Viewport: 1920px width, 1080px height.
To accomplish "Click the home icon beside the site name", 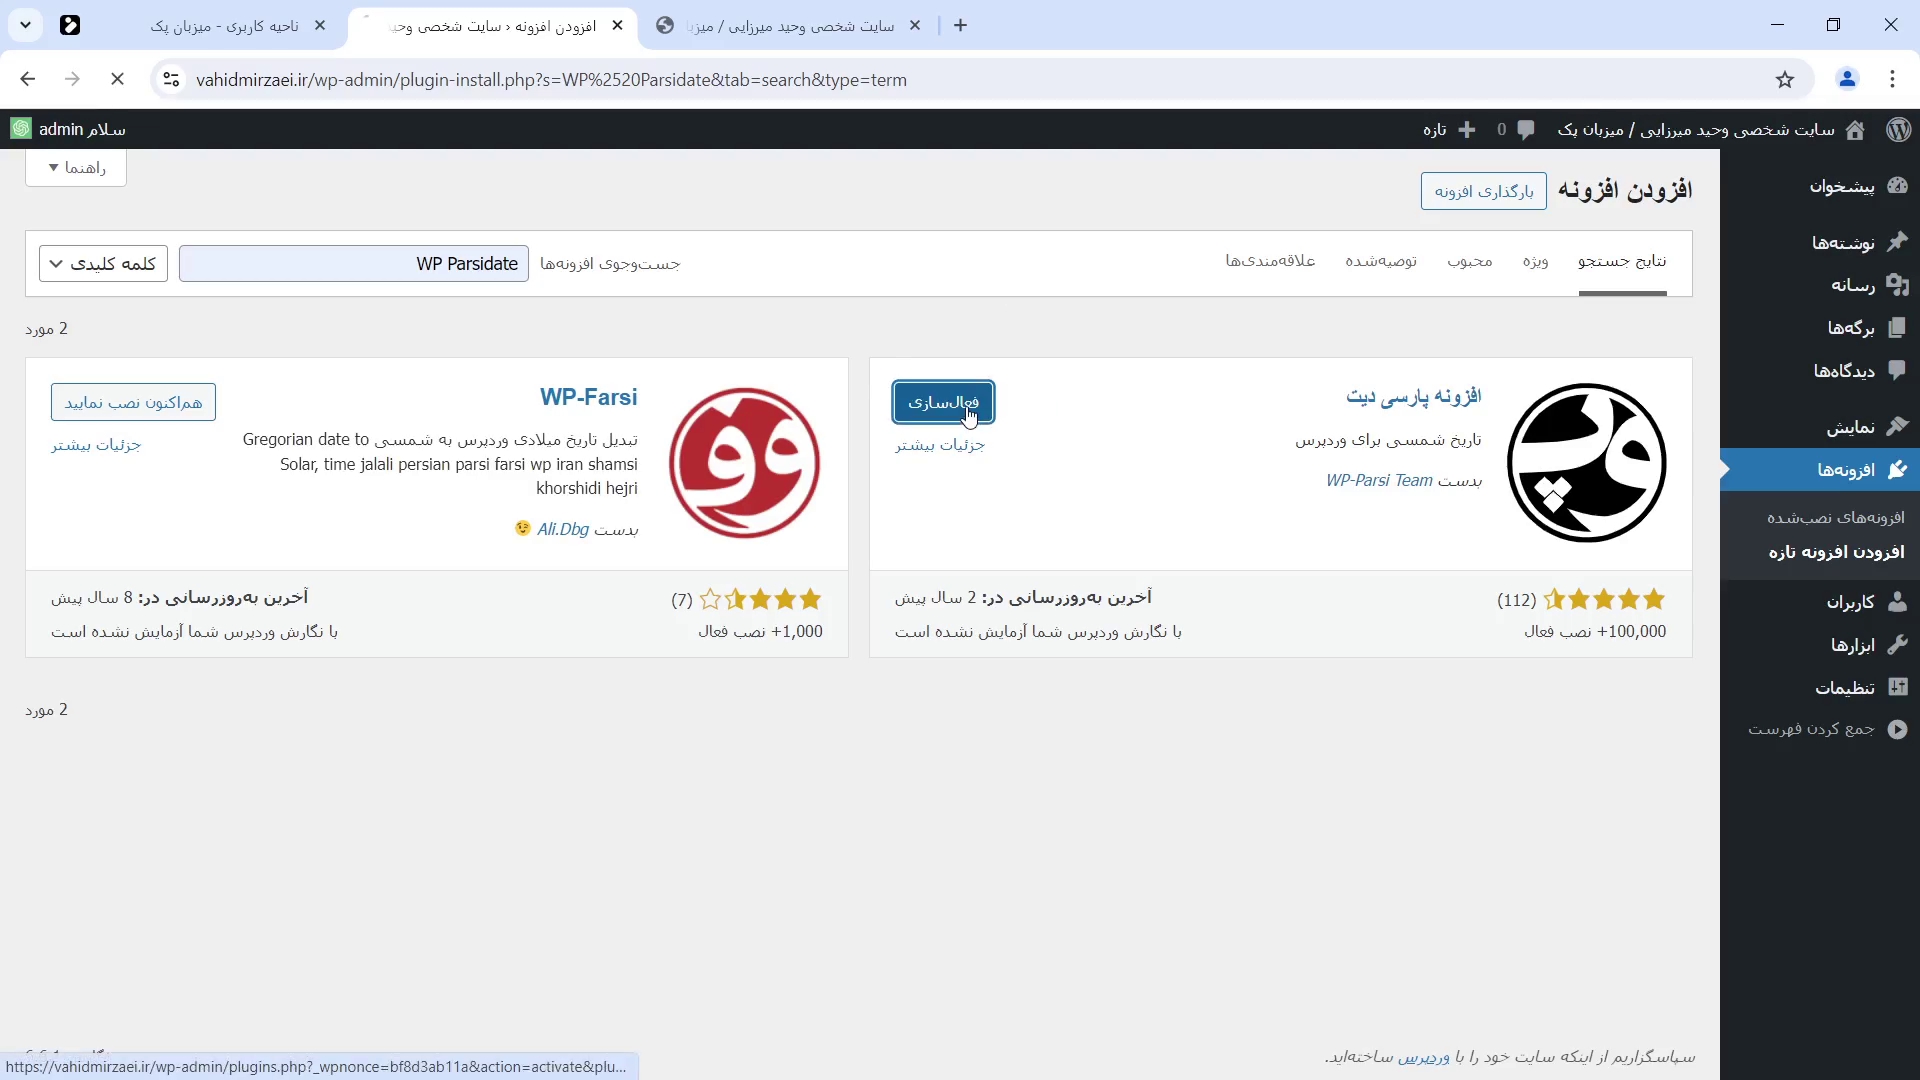I will (1855, 129).
